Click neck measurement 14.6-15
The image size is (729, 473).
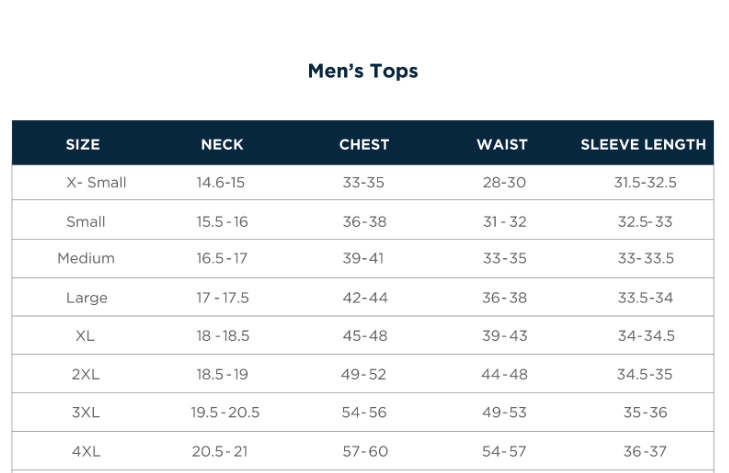(x=221, y=183)
